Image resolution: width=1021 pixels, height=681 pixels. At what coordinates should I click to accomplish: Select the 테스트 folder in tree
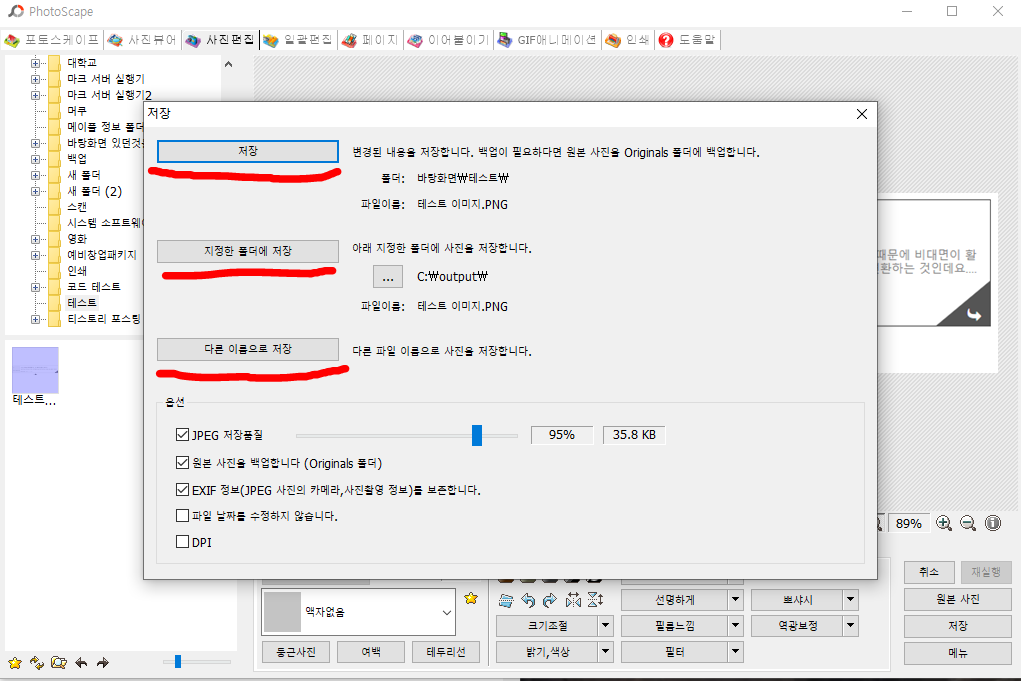click(x=82, y=303)
